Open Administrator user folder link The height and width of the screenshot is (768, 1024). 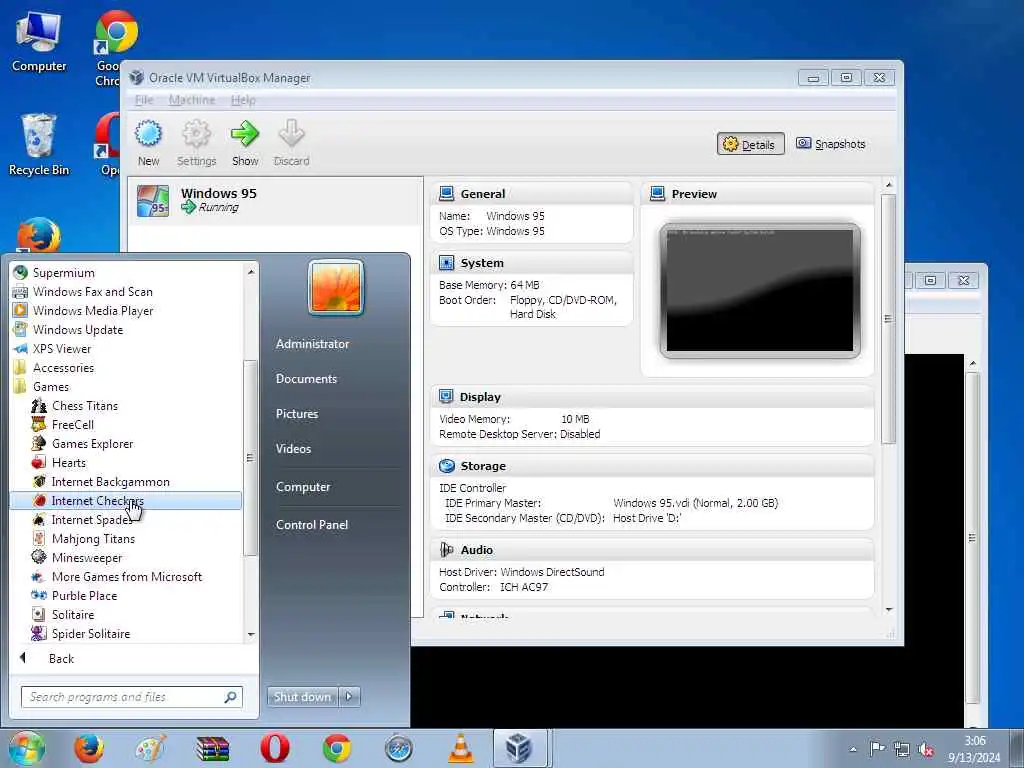[x=312, y=344]
